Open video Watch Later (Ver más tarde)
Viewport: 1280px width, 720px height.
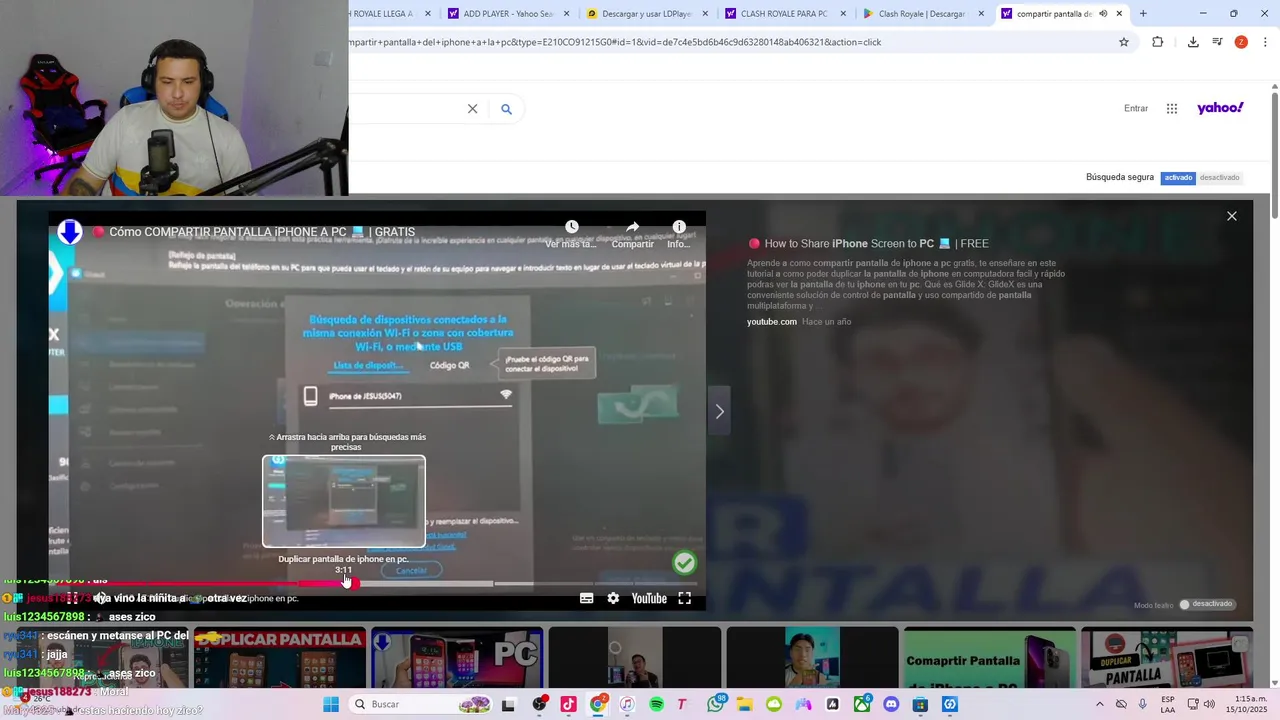point(571,234)
